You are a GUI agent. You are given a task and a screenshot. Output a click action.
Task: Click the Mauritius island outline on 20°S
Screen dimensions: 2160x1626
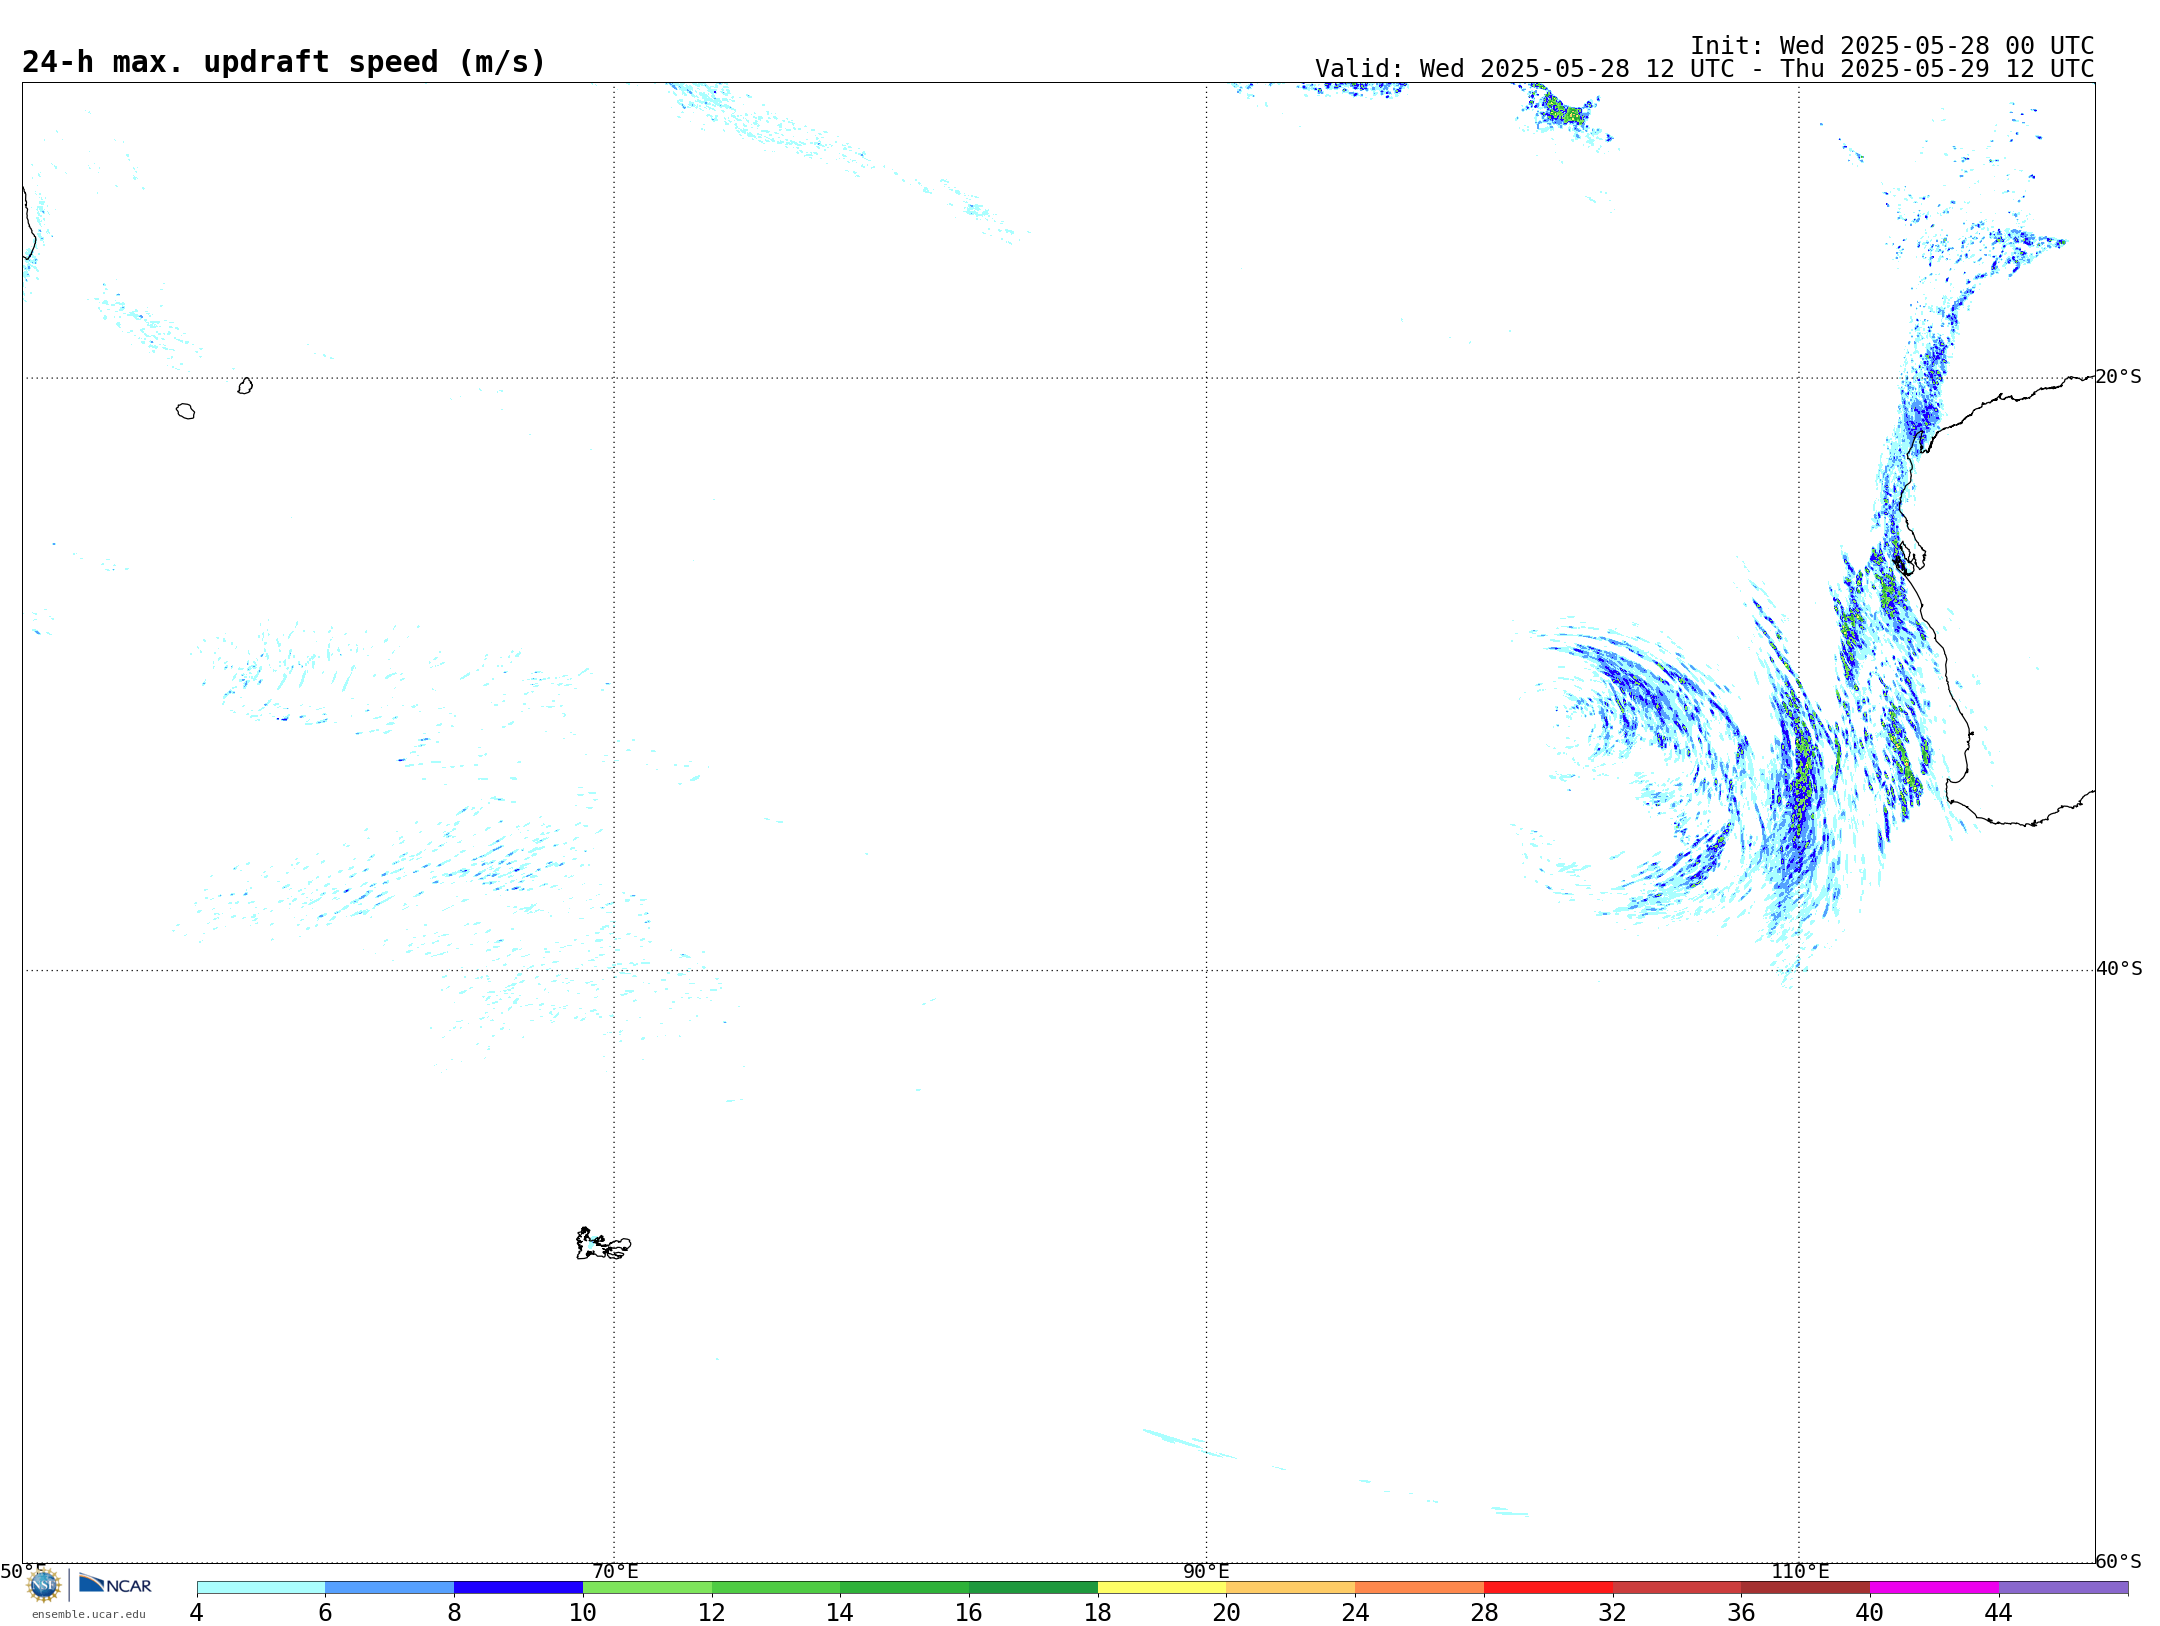[245, 386]
